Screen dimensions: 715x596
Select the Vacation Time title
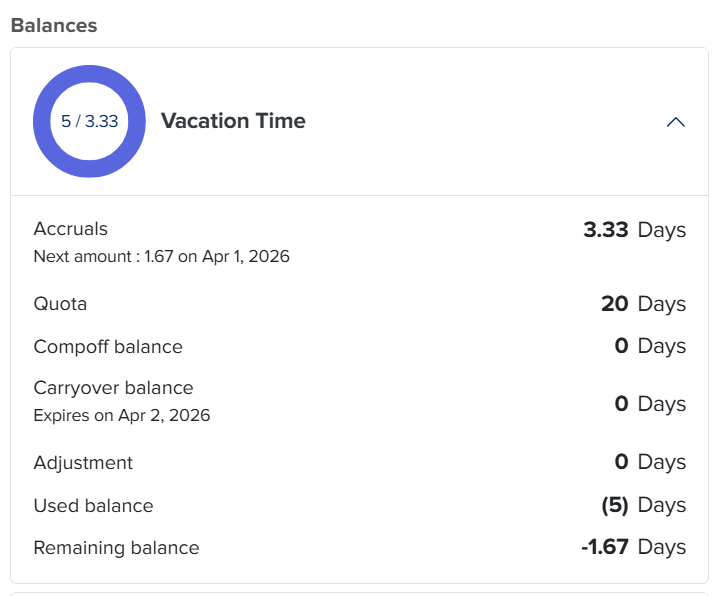click(233, 121)
